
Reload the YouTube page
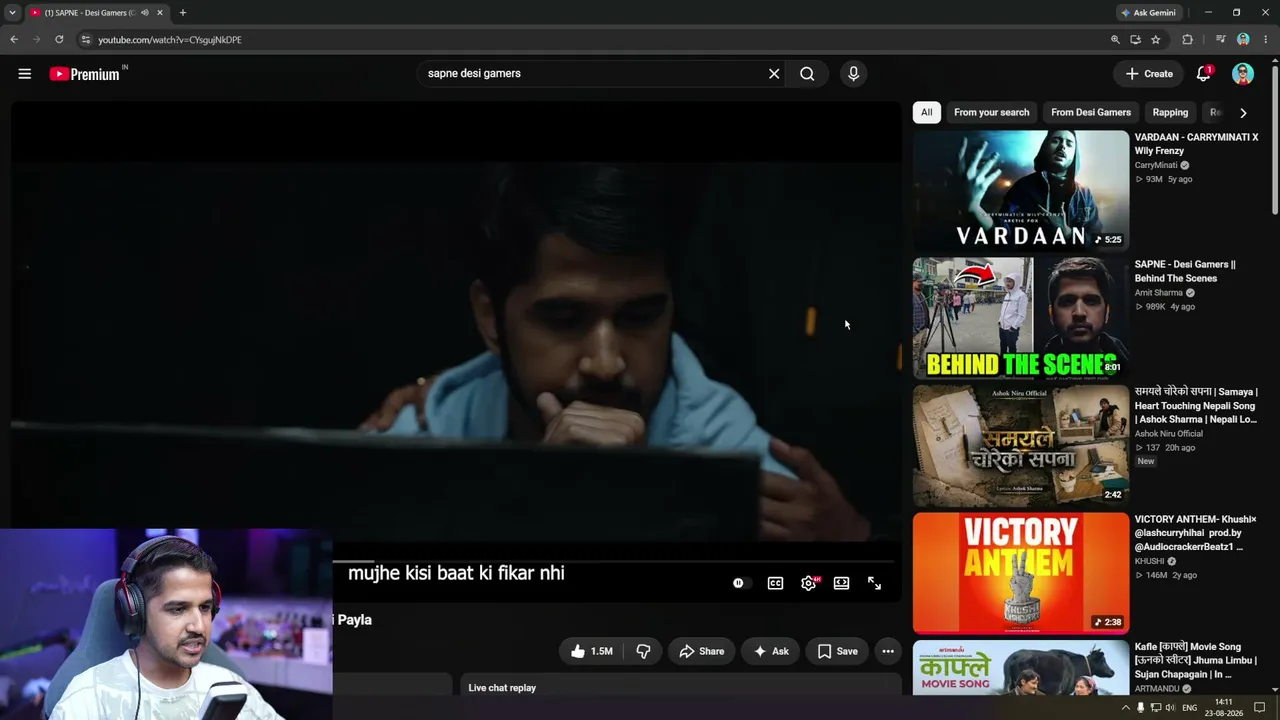coord(59,40)
